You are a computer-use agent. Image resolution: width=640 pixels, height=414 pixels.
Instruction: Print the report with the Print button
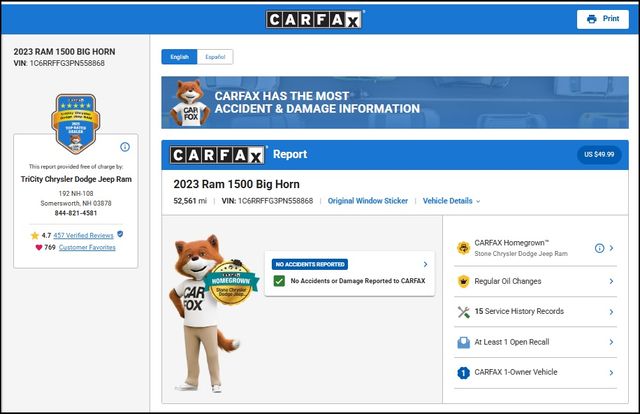point(602,19)
